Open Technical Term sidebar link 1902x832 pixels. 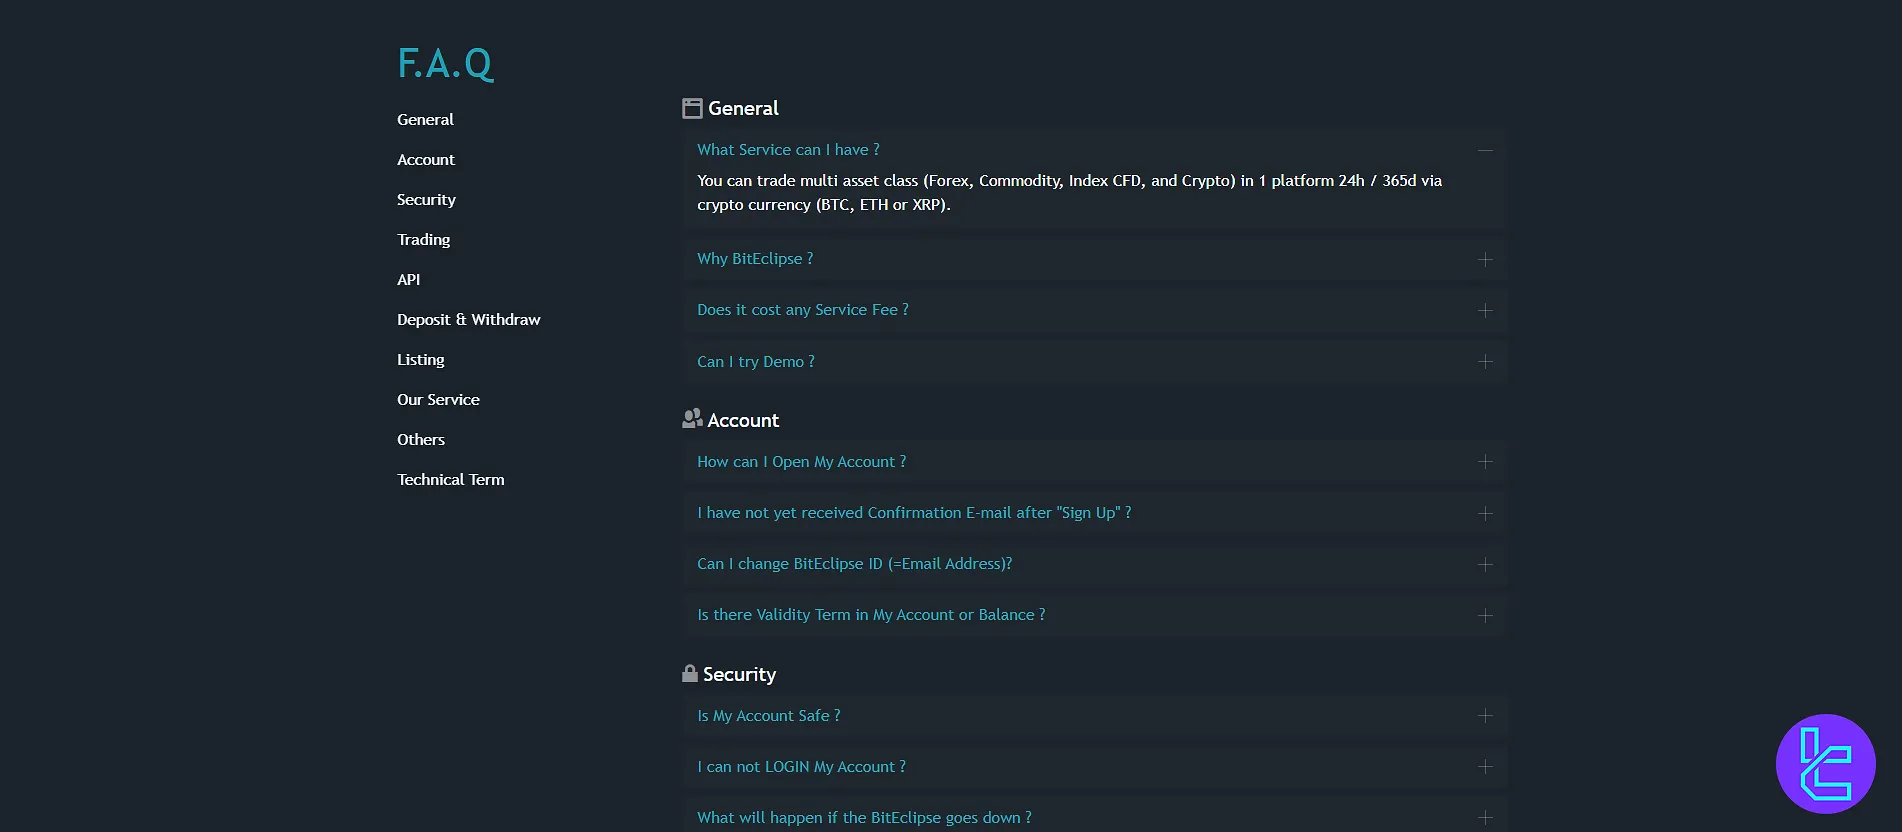tap(450, 480)
